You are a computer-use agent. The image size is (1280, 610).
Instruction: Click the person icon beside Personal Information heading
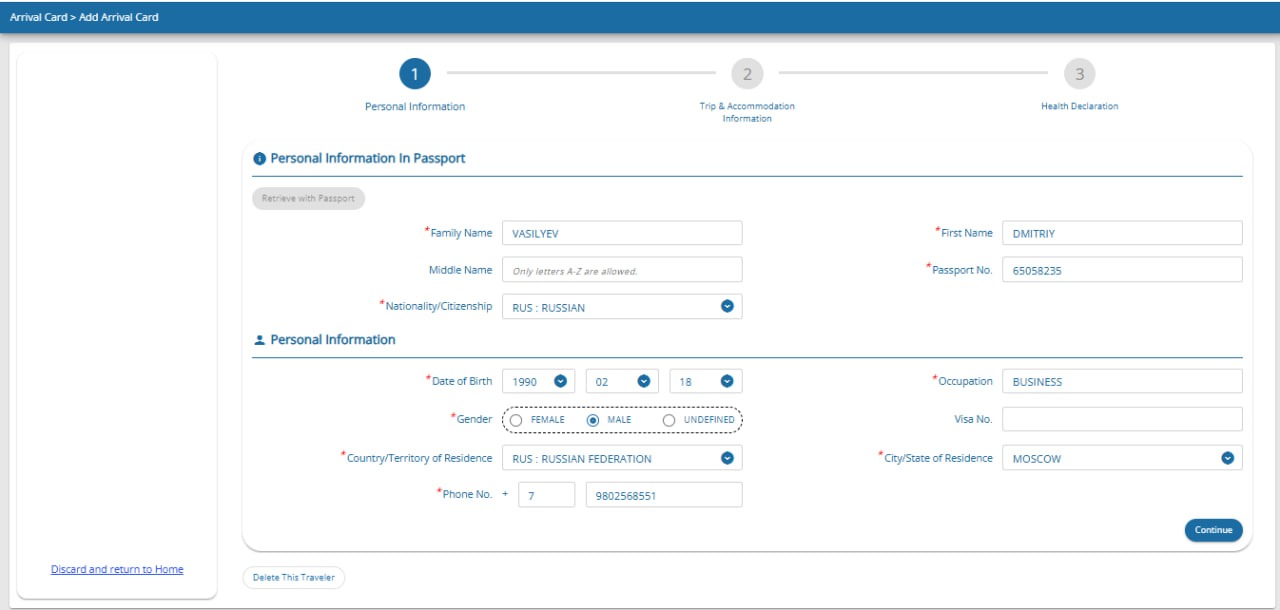260,340
